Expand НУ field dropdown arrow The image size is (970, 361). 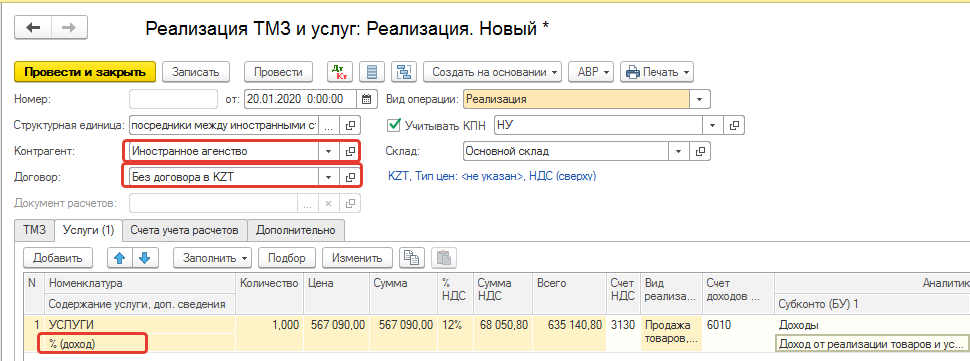point(713,125)
